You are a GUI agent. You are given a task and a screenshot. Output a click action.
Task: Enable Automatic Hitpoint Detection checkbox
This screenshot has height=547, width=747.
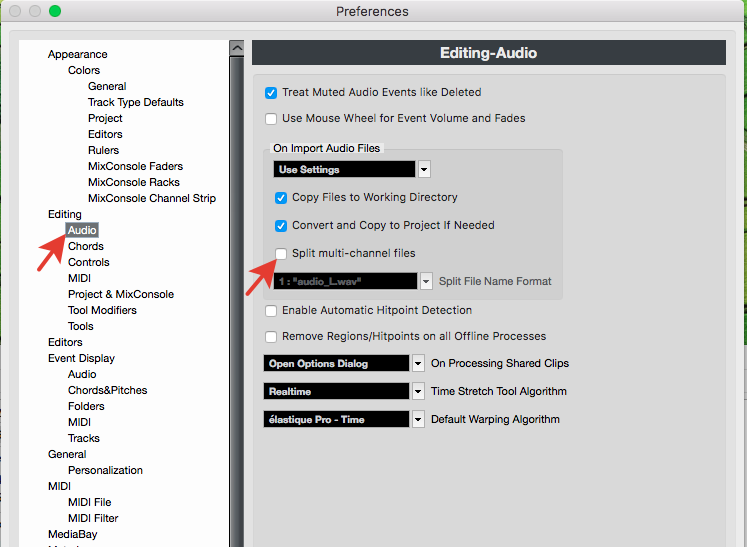click(271, 311)
